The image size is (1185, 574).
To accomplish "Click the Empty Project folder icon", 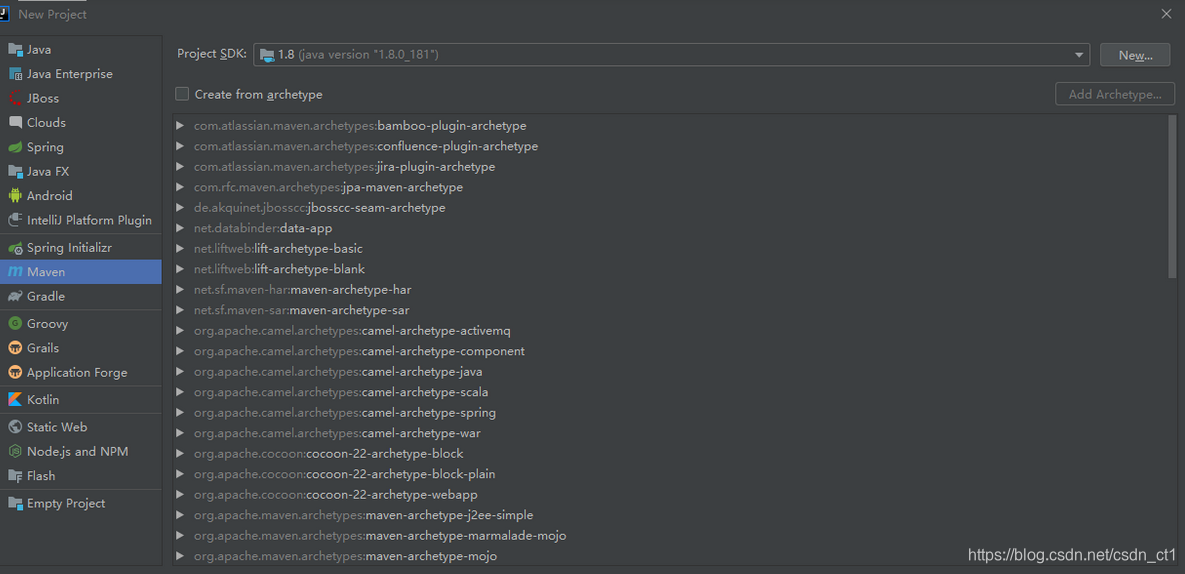I will point(15,503).
